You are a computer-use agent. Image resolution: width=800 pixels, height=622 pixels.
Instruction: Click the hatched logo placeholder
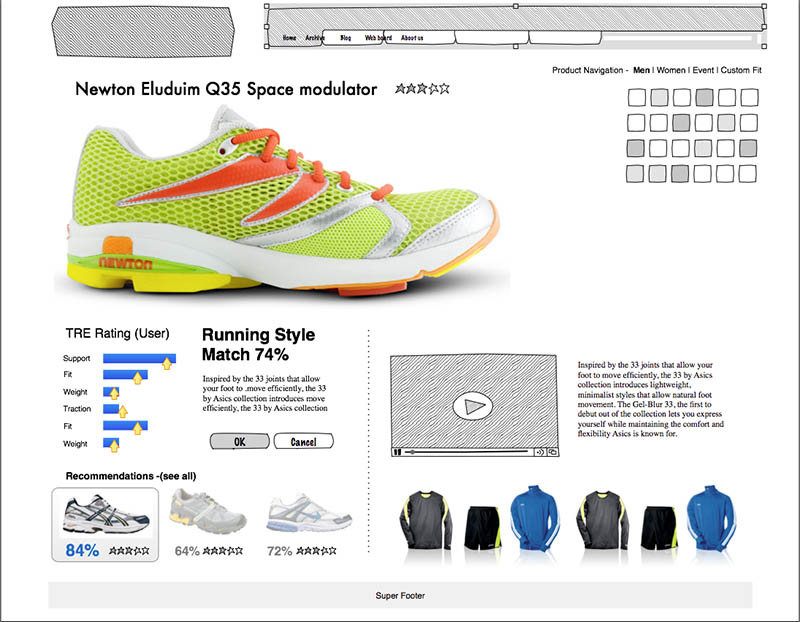[143, 31]
